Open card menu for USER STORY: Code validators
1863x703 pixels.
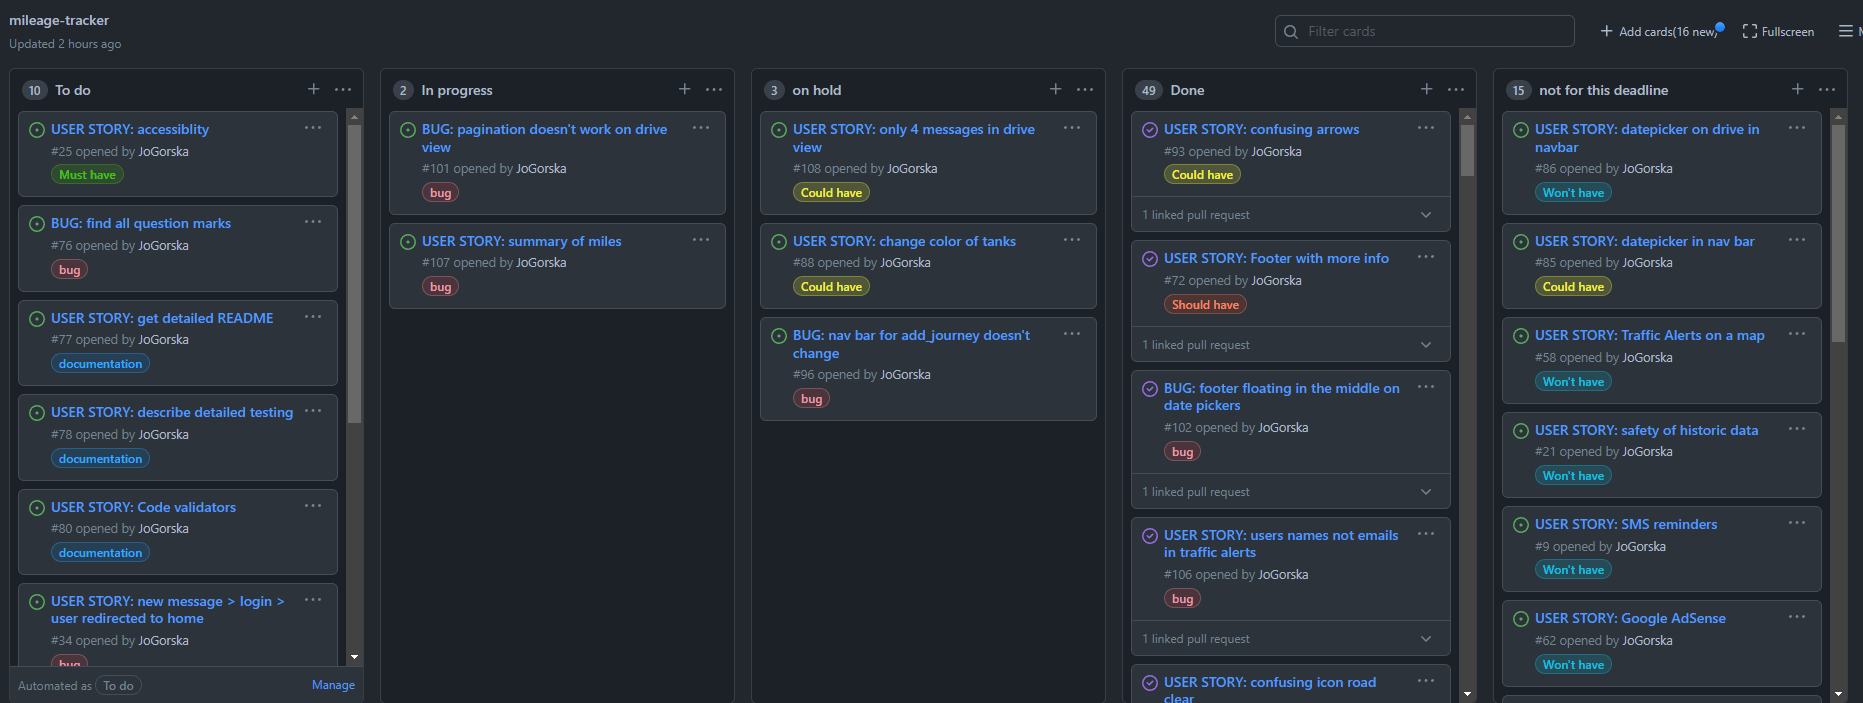(x=313, y=506)
